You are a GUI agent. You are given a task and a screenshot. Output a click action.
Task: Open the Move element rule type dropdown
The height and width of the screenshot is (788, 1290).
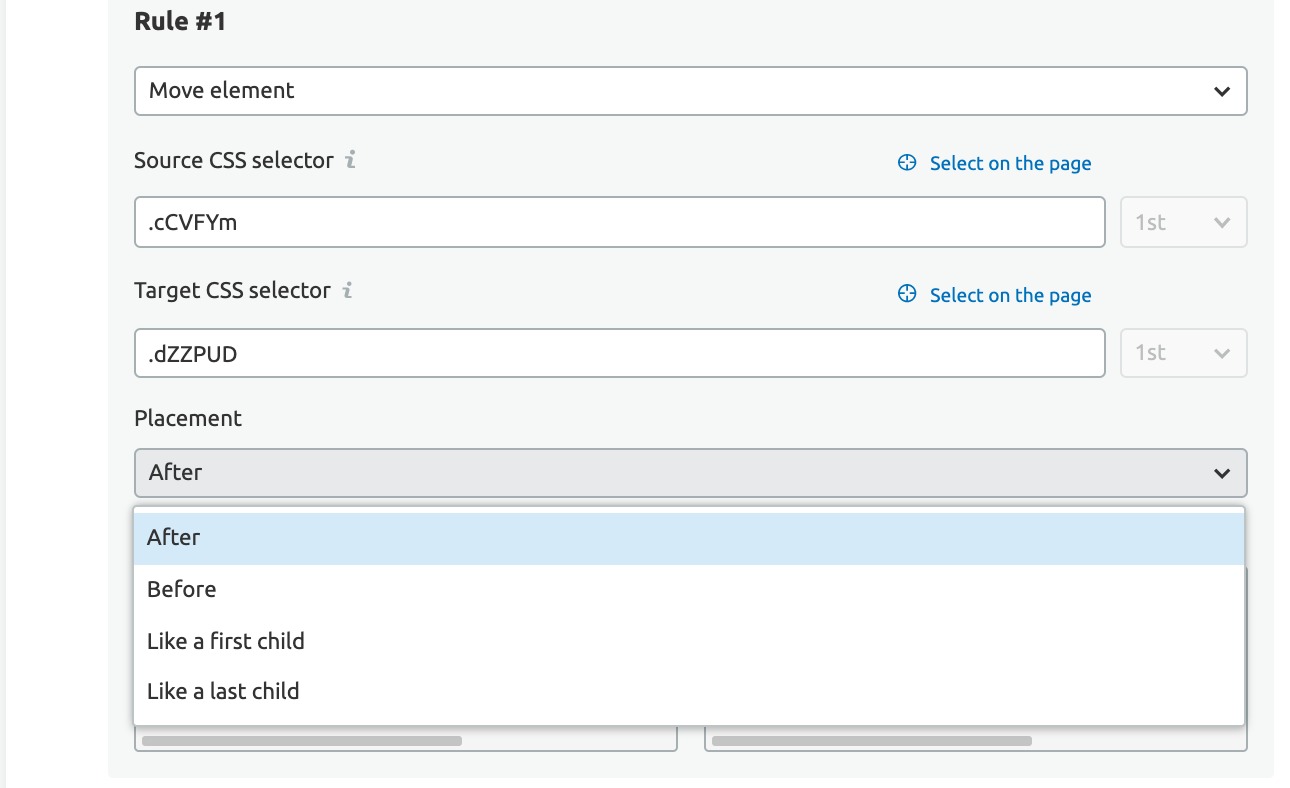click(x=690, y=91)
